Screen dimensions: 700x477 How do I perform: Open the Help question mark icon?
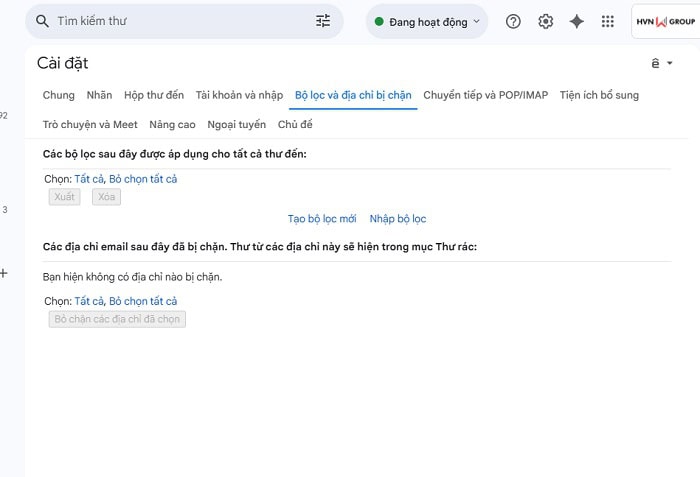click(x=513, y=21)
